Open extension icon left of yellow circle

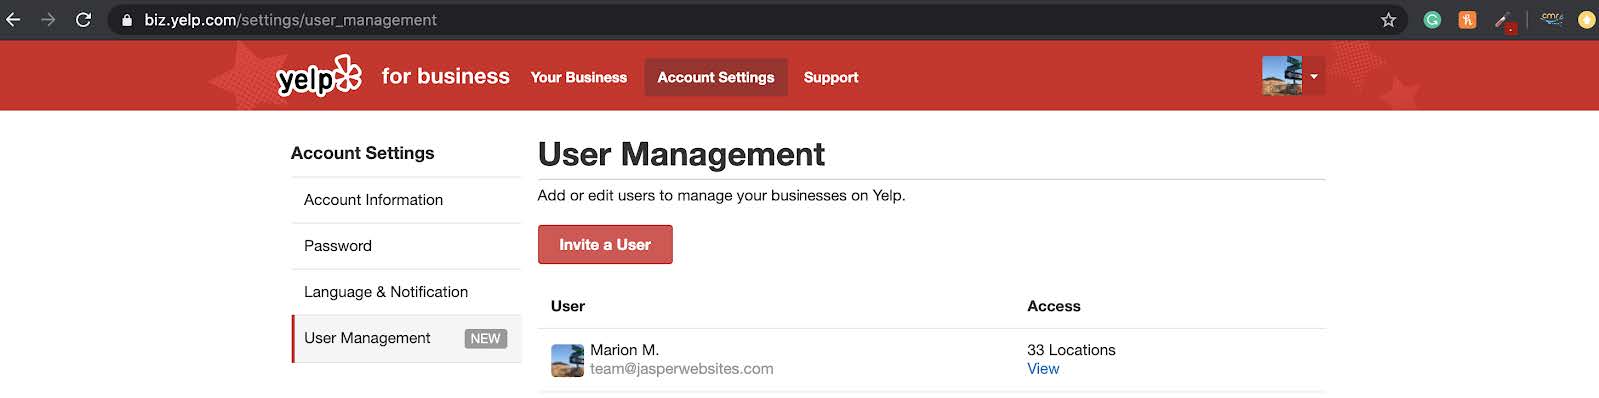pos(1552,19)
